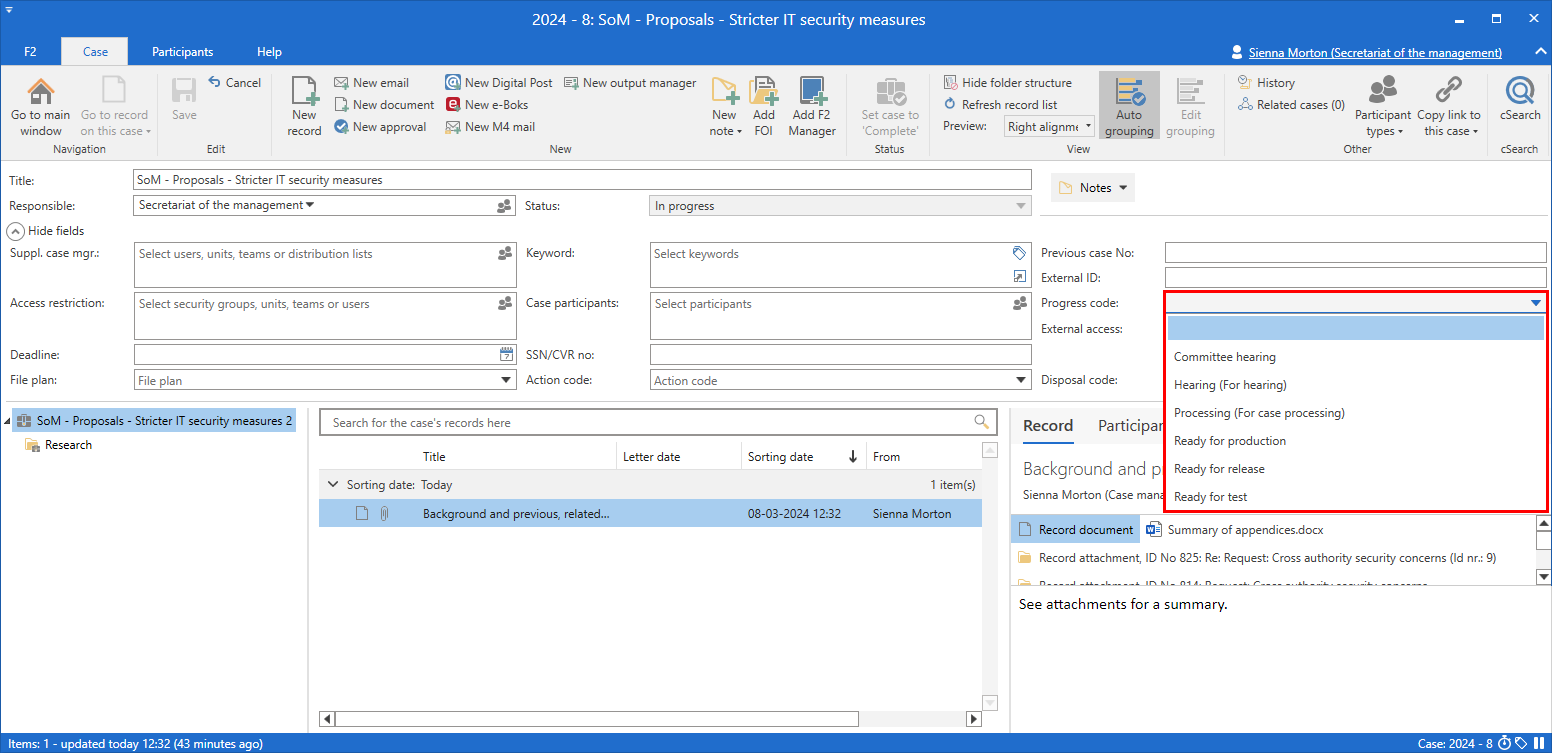Viewport: 1552px width, 753px height.
Task: Click the people icon in Case participants field
Action: click(1019, 304)
